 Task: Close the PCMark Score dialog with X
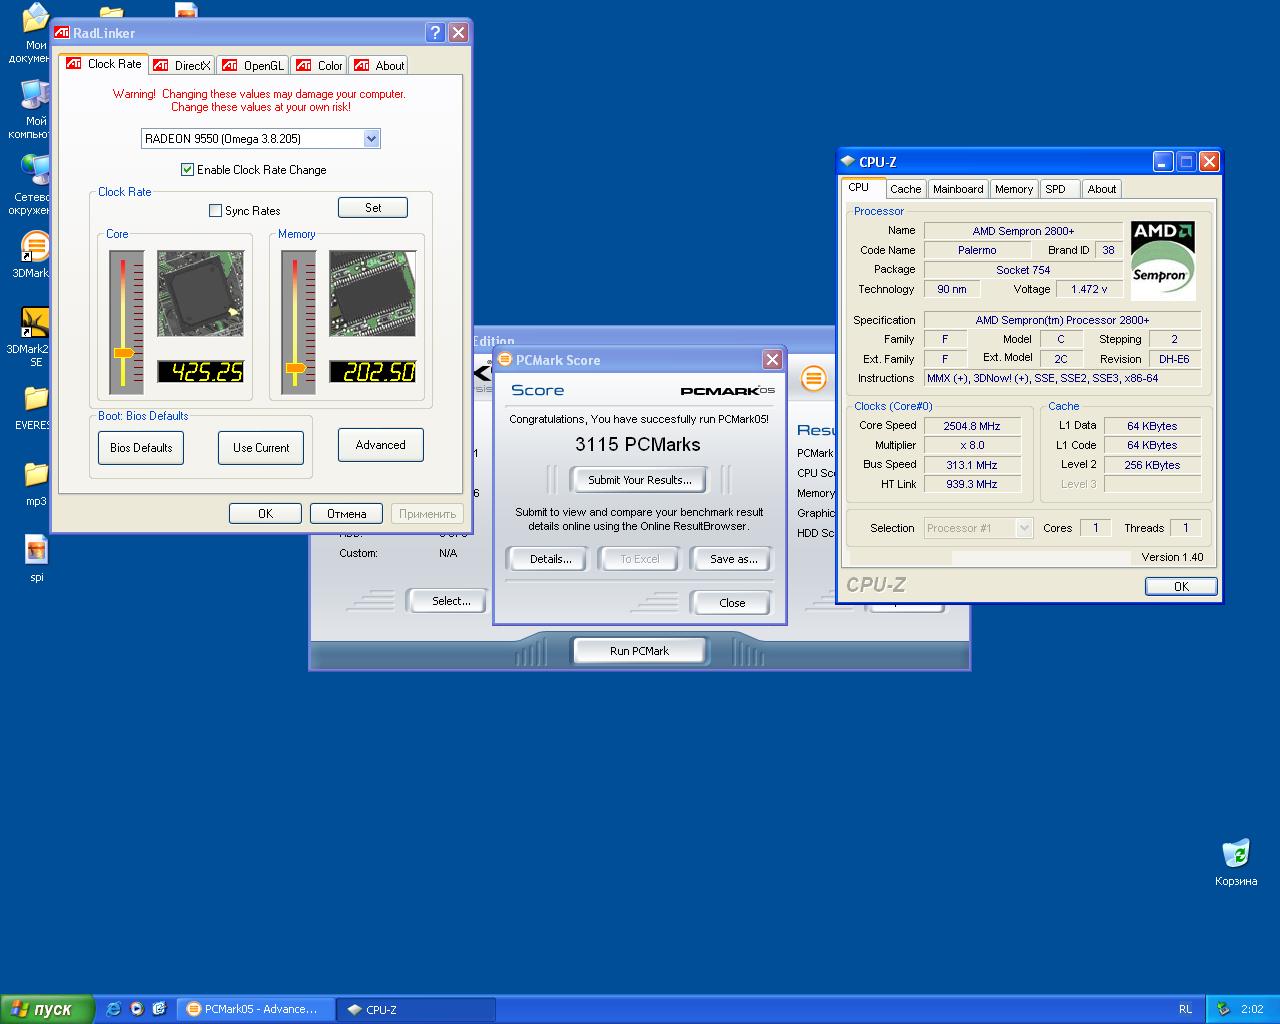(772, 359)
